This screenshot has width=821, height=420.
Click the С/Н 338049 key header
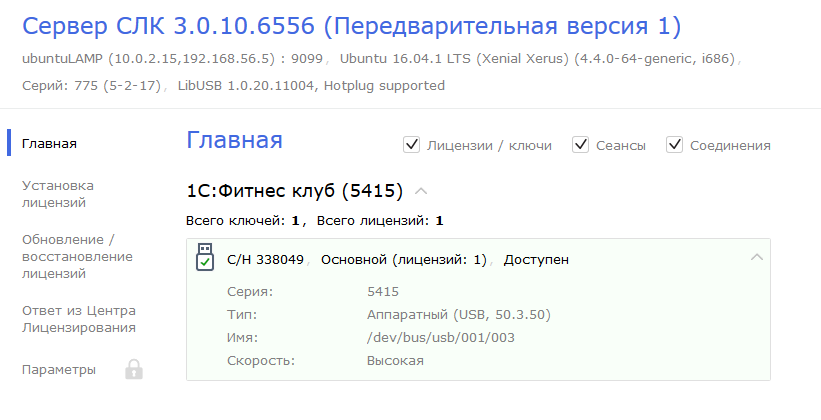[x=266, y=260]
